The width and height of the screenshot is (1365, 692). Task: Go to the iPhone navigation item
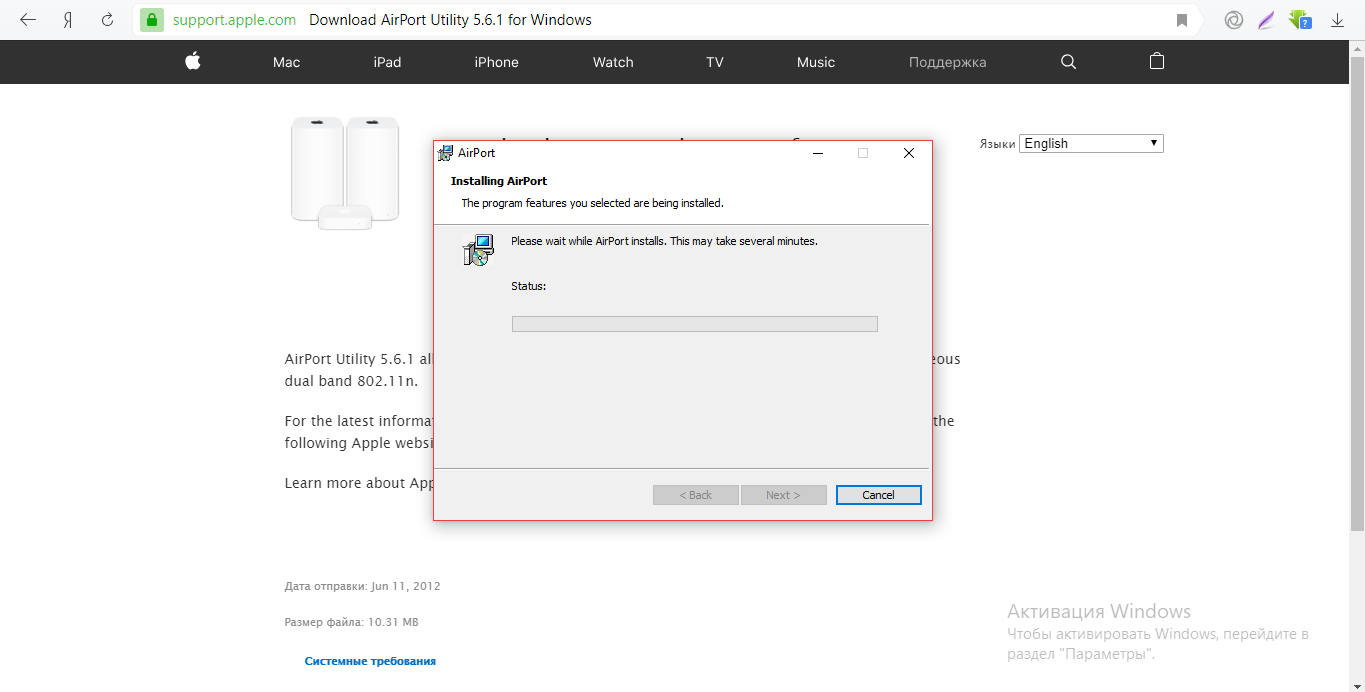pos(496,62)
